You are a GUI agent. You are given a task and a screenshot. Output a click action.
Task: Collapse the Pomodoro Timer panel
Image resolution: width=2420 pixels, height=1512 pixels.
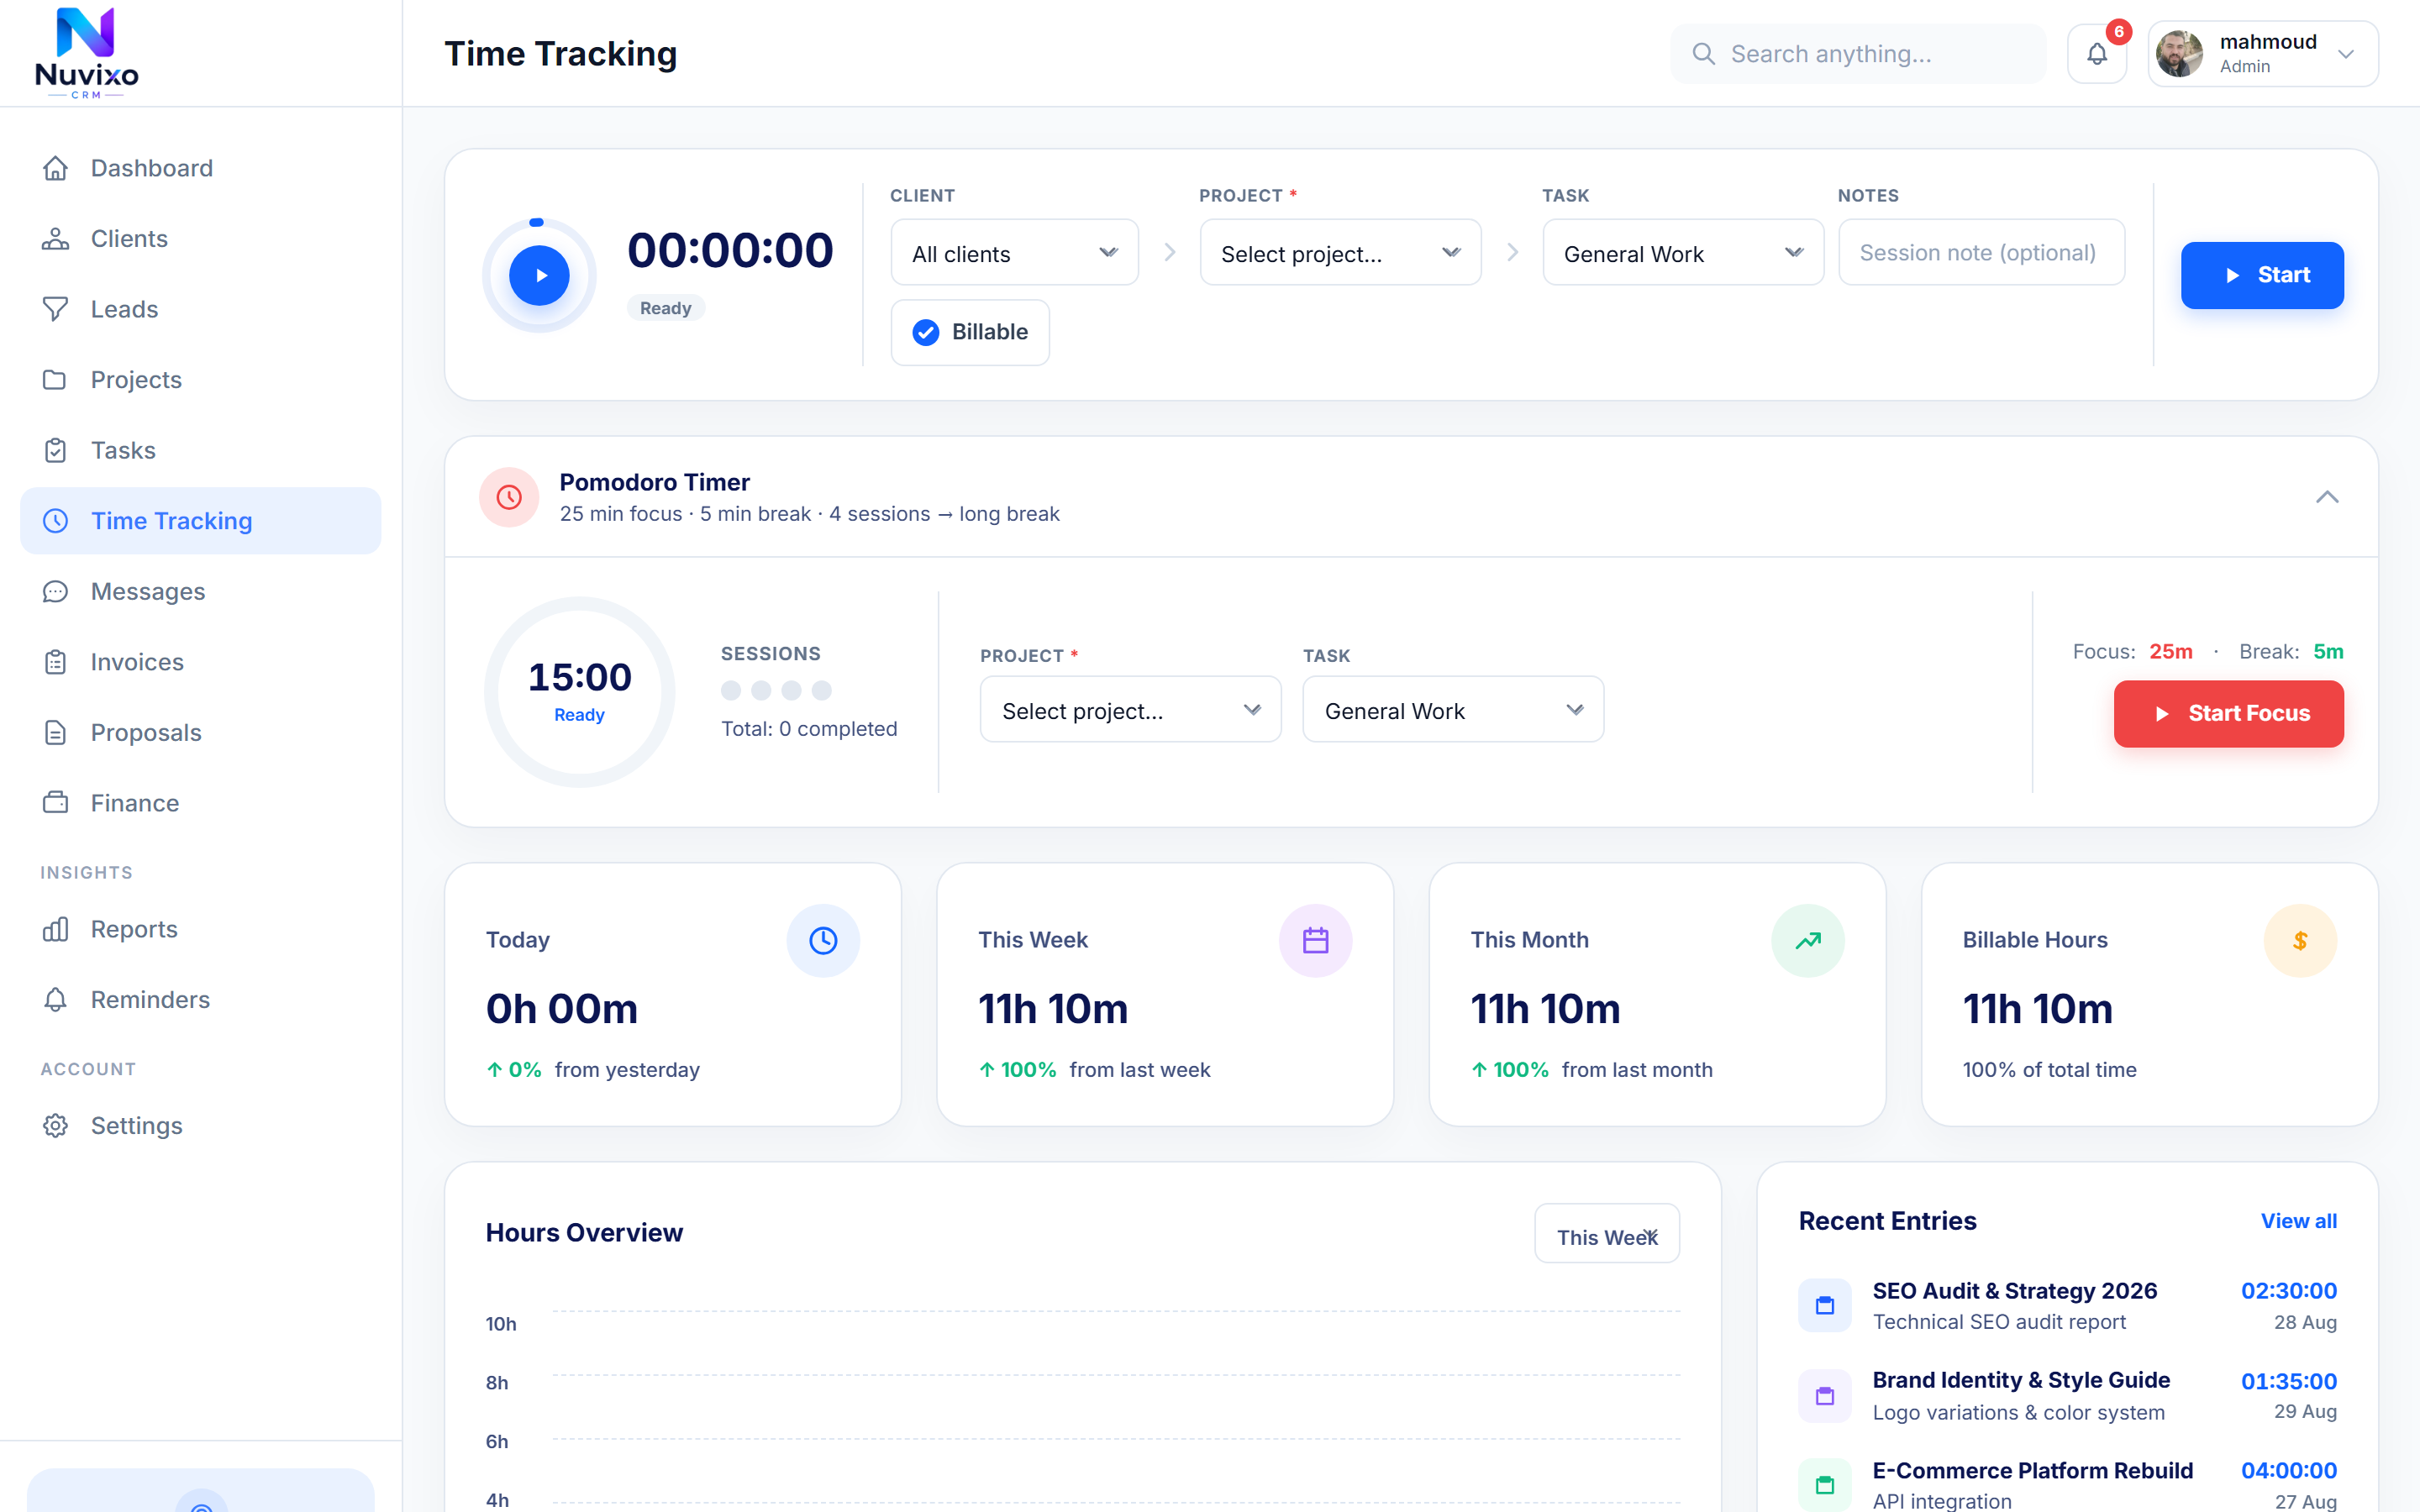[x=2327, y=497]
